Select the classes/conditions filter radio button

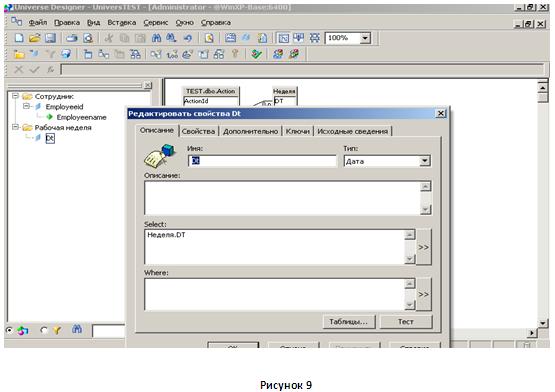point(44,330)
